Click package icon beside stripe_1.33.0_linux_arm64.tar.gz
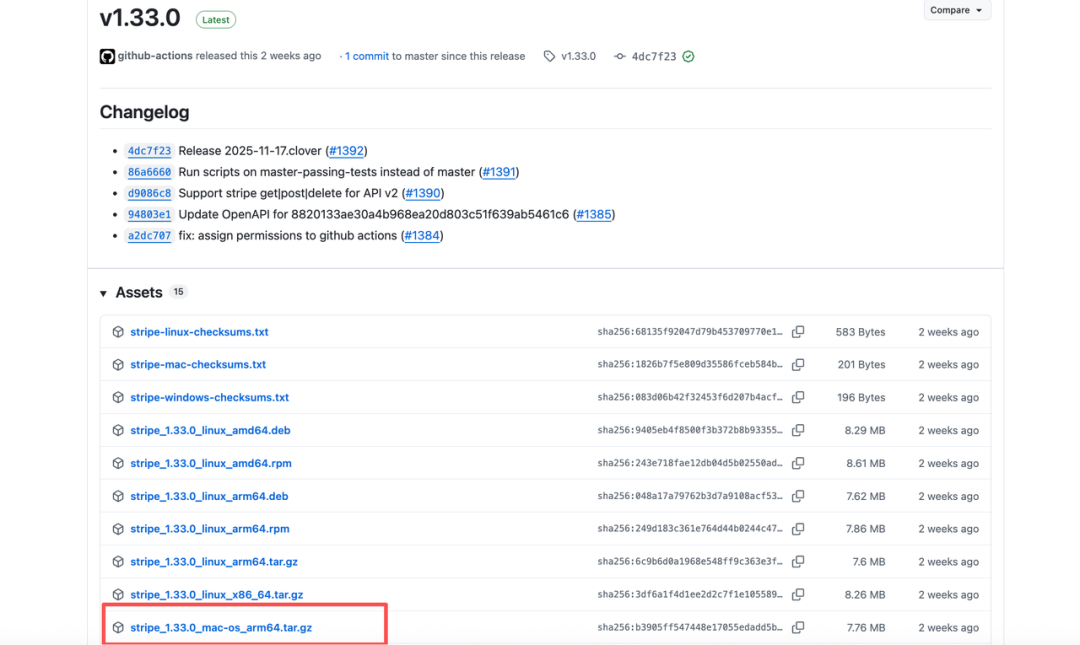The image size is (1080, 645). [x=118, y=562]
